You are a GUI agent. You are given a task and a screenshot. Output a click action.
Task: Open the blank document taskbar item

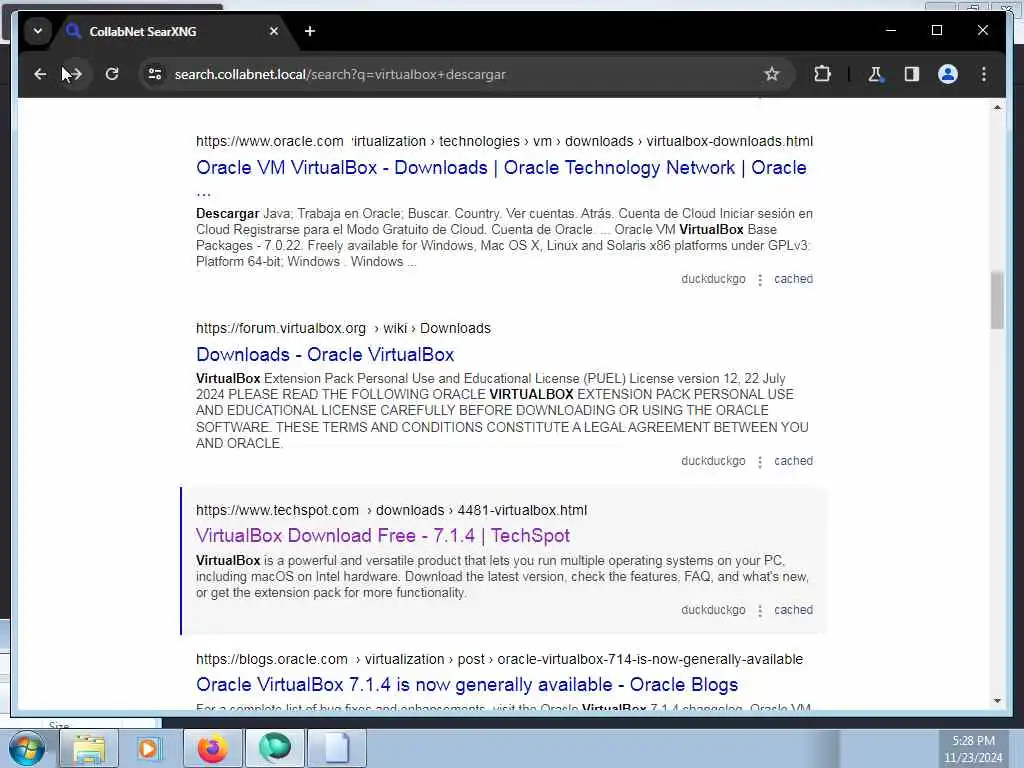(x=337, y=748)
